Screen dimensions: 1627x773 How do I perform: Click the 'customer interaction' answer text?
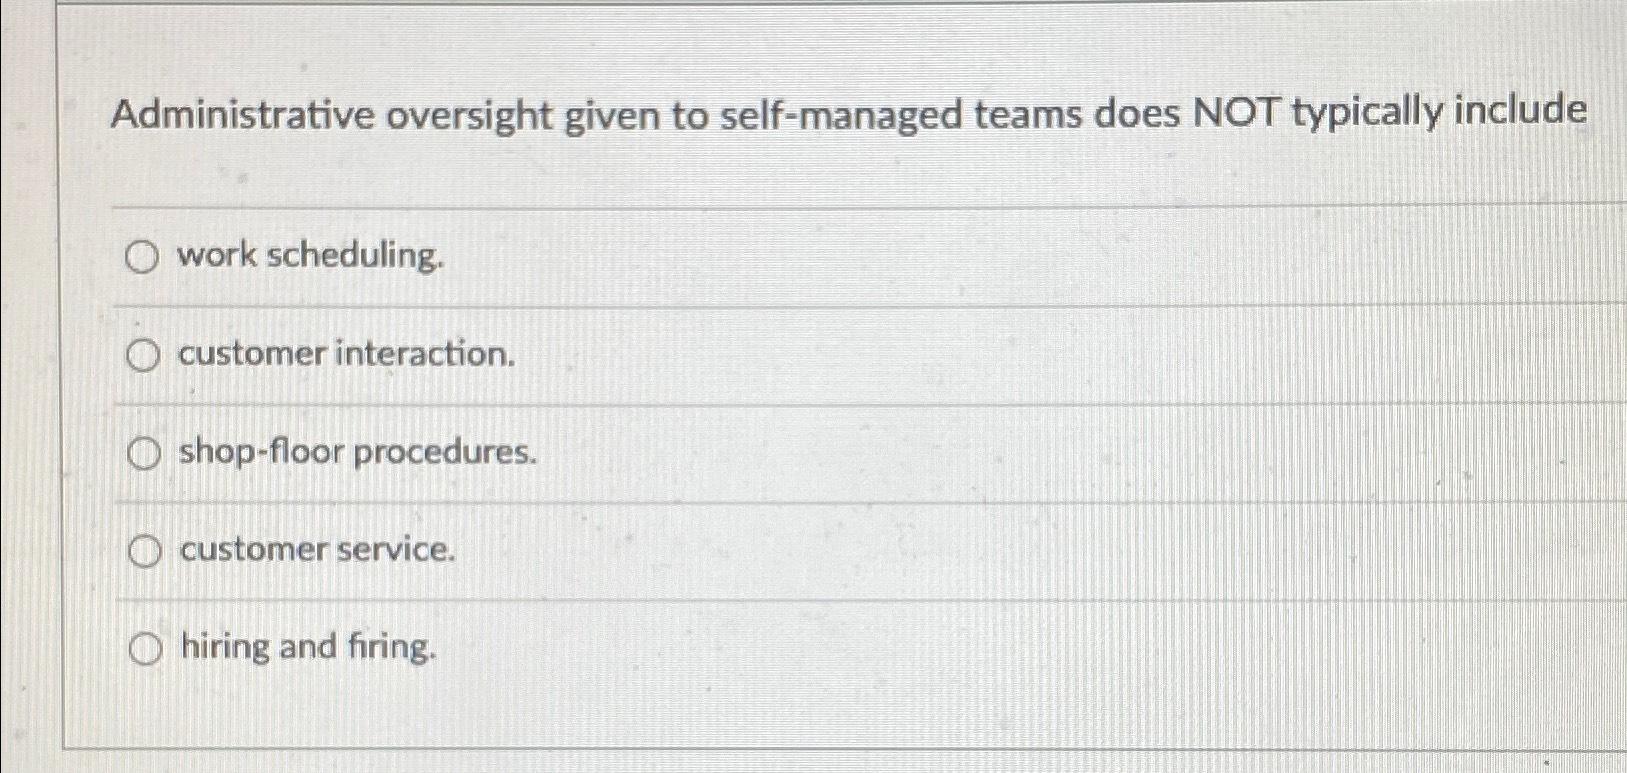coord(344,355)
